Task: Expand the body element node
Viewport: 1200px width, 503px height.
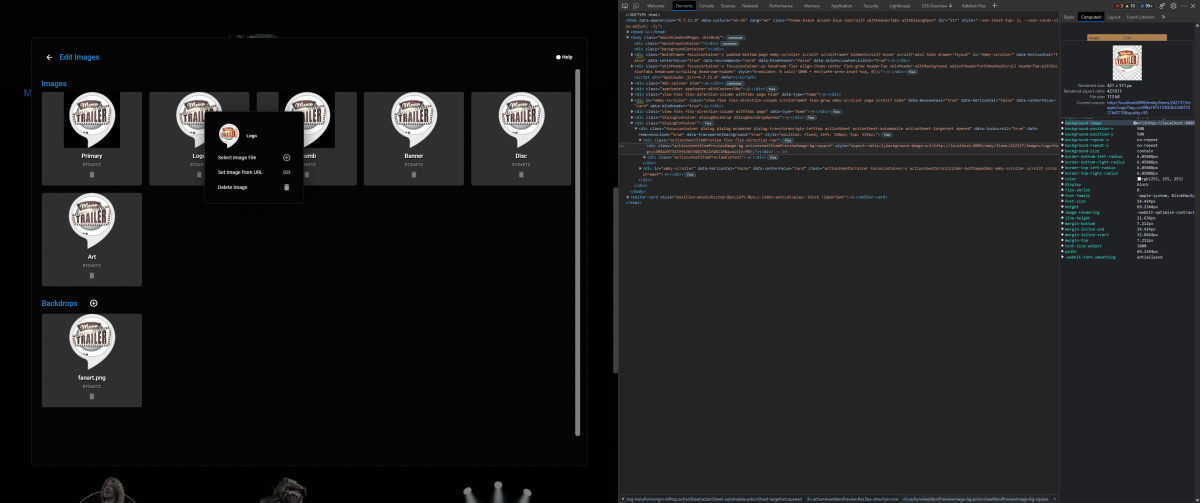Action: point(628,37)
